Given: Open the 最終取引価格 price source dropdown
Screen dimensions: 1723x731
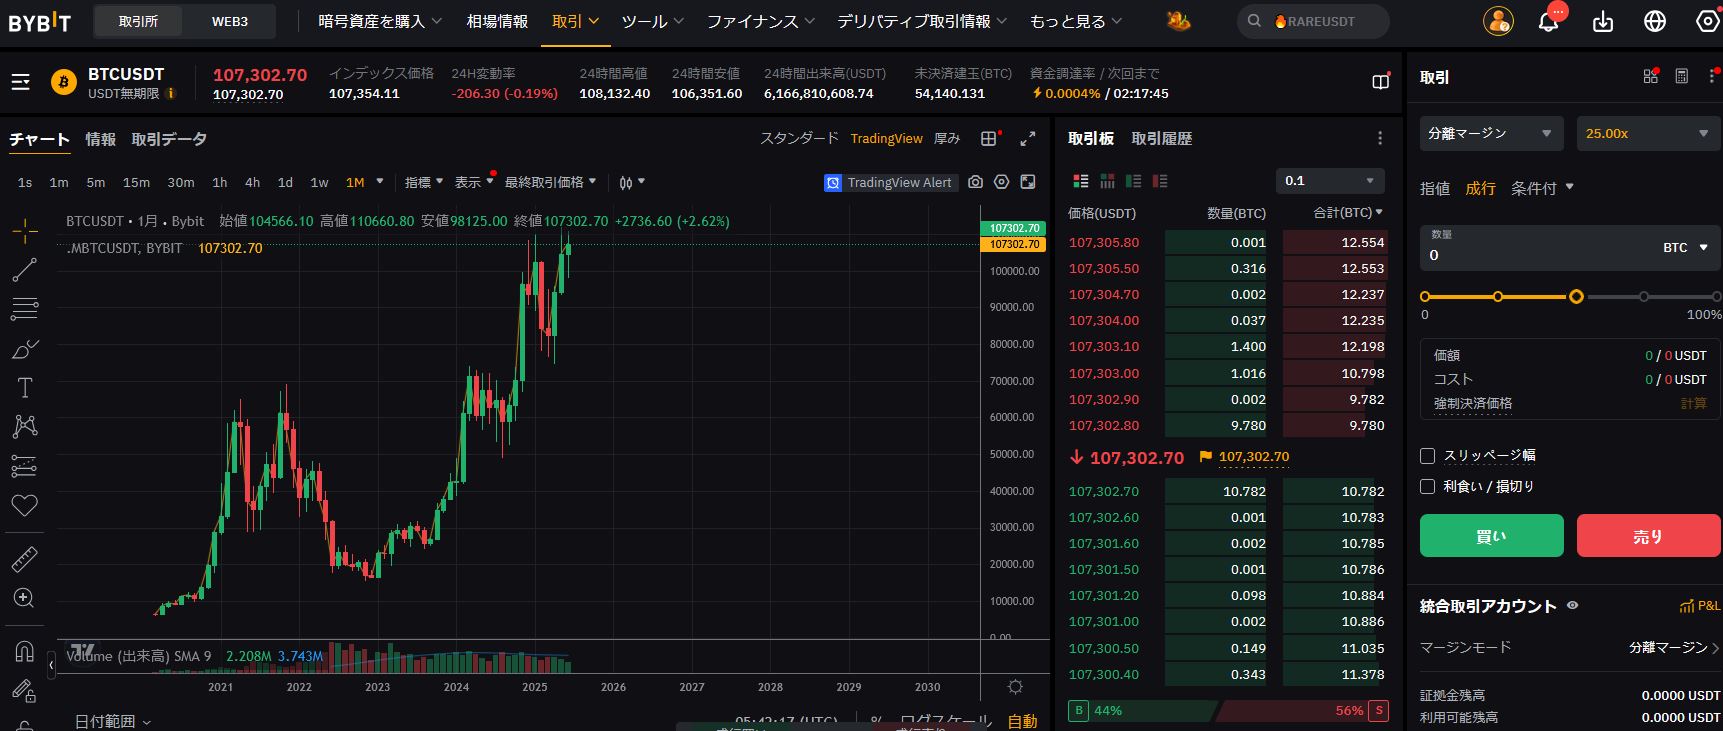Looking at the screenshot, I should click(x=550, y=182).
